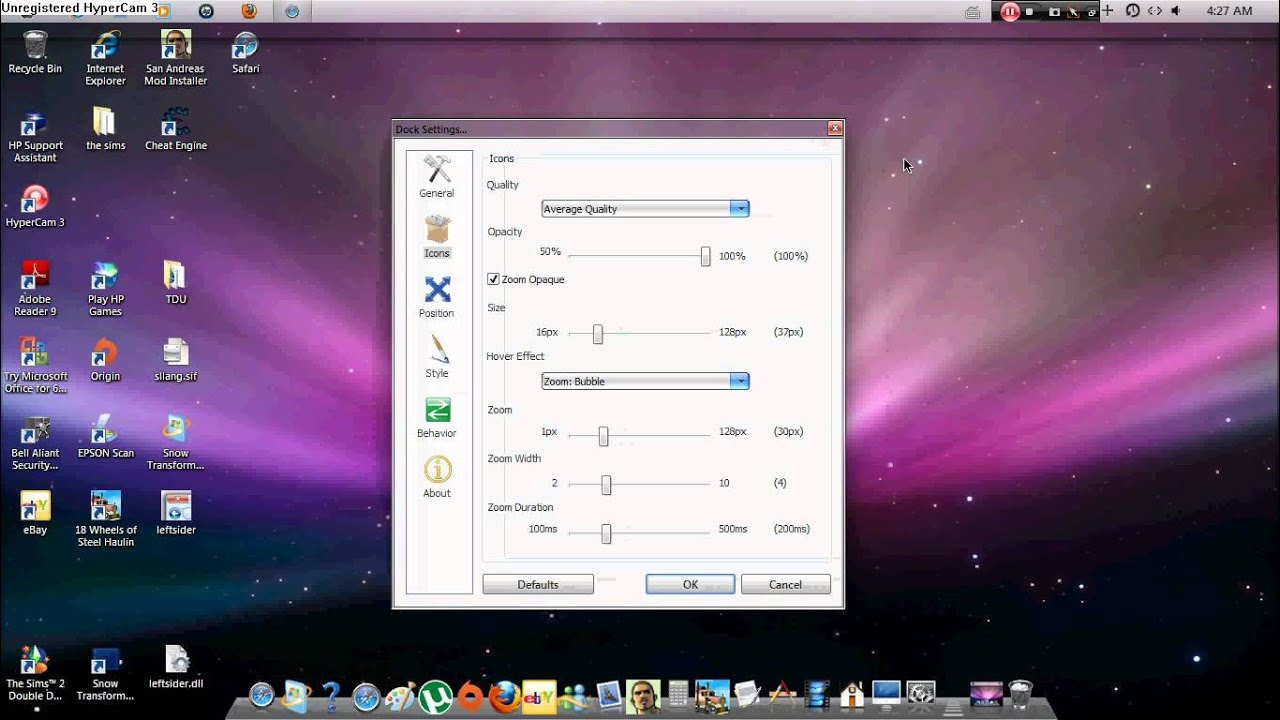Click the 4:27 AM clock
This screenshot has width=1280, height=720.
(1229, 11)
